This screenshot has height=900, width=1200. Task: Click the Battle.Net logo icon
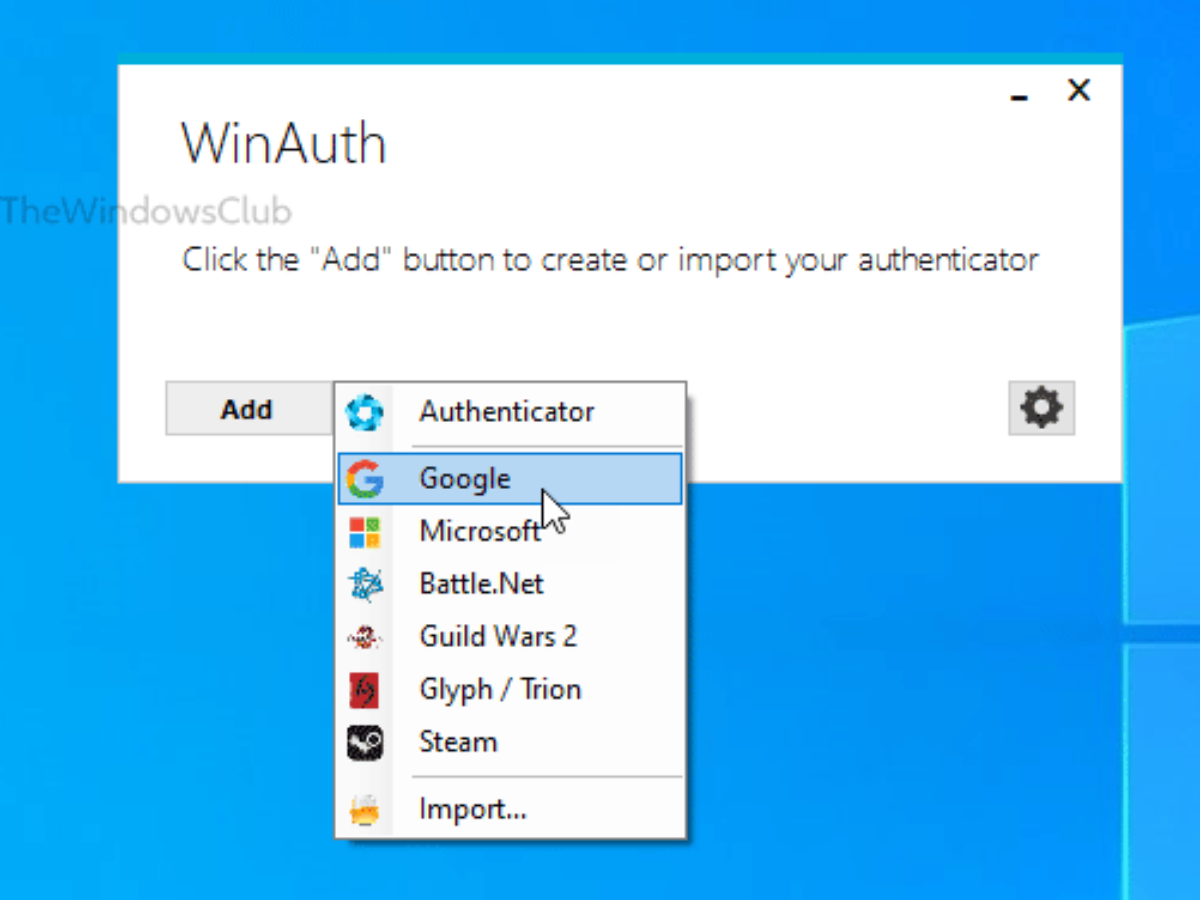tap(364, 584)
